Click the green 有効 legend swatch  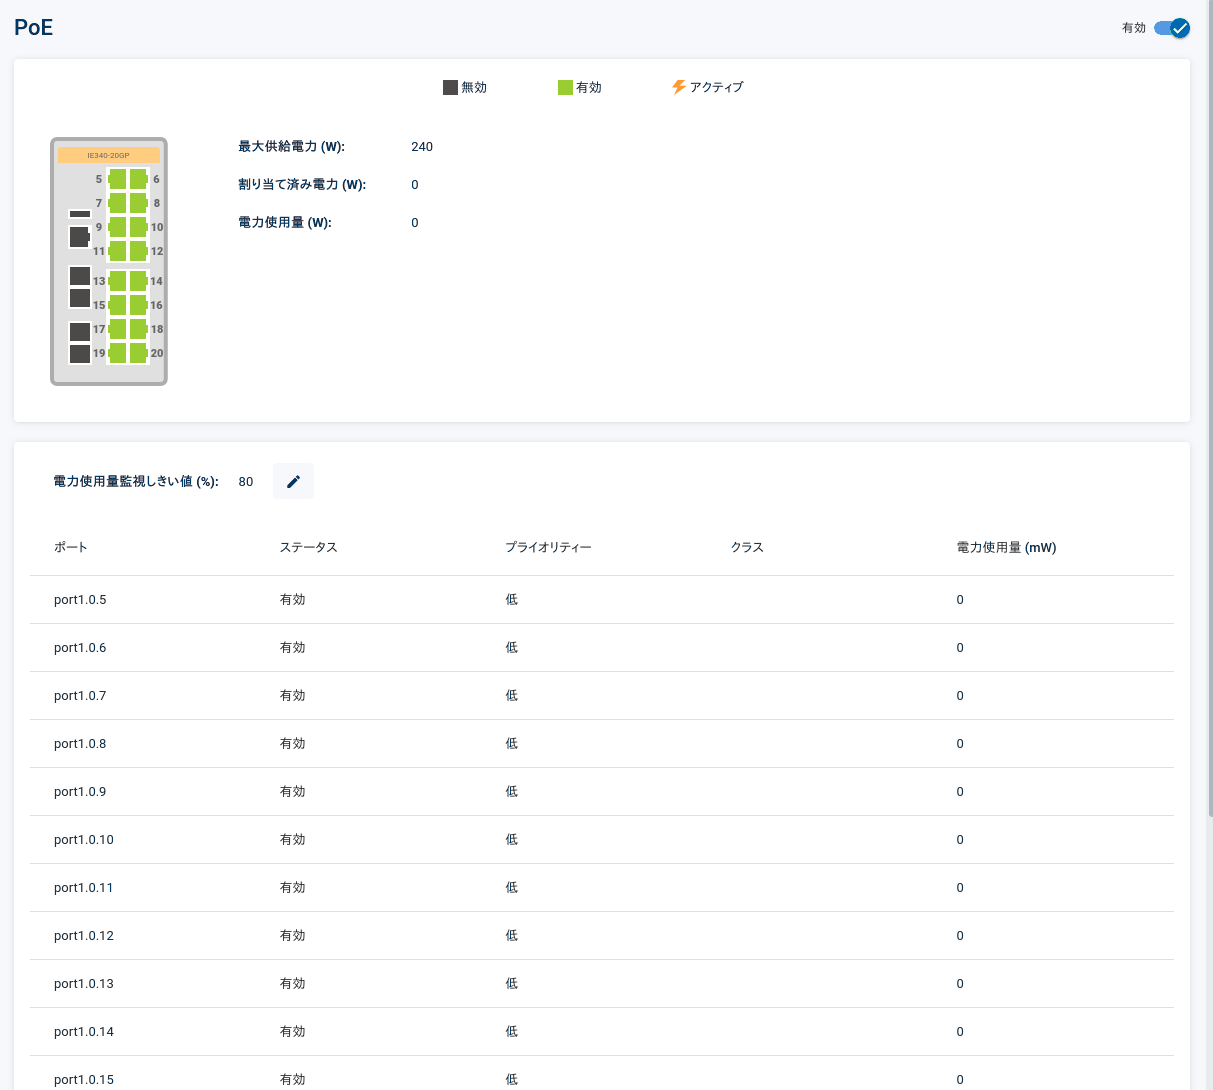pos(565,87)
